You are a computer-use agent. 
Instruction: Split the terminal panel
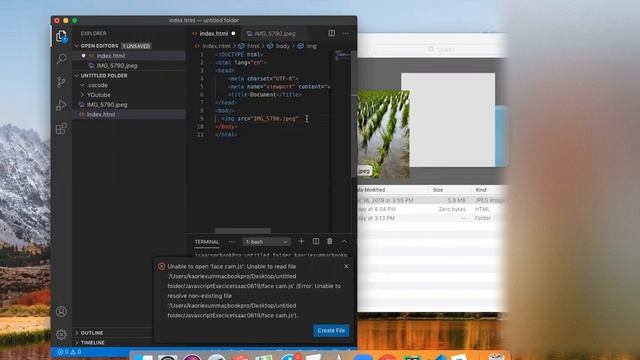pyautogui.click(x=316, y=241)
